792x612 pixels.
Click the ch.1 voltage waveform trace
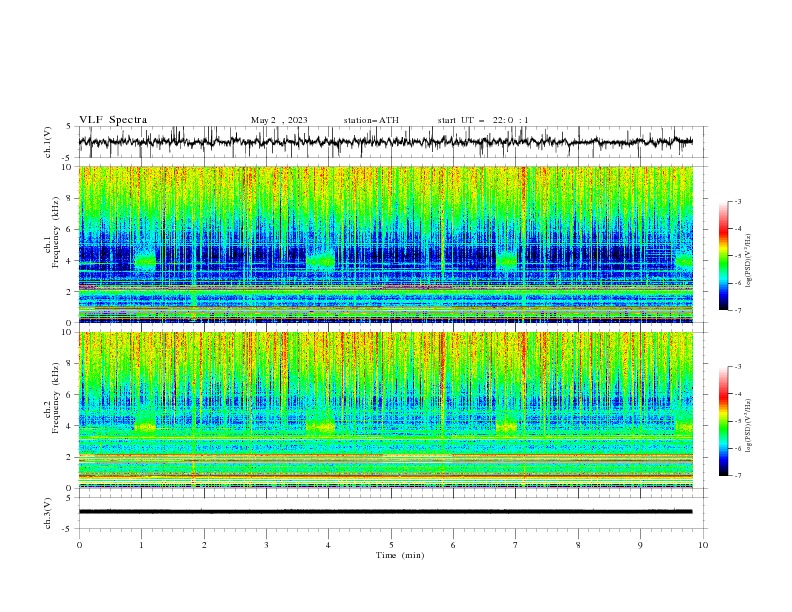[385, 142]
